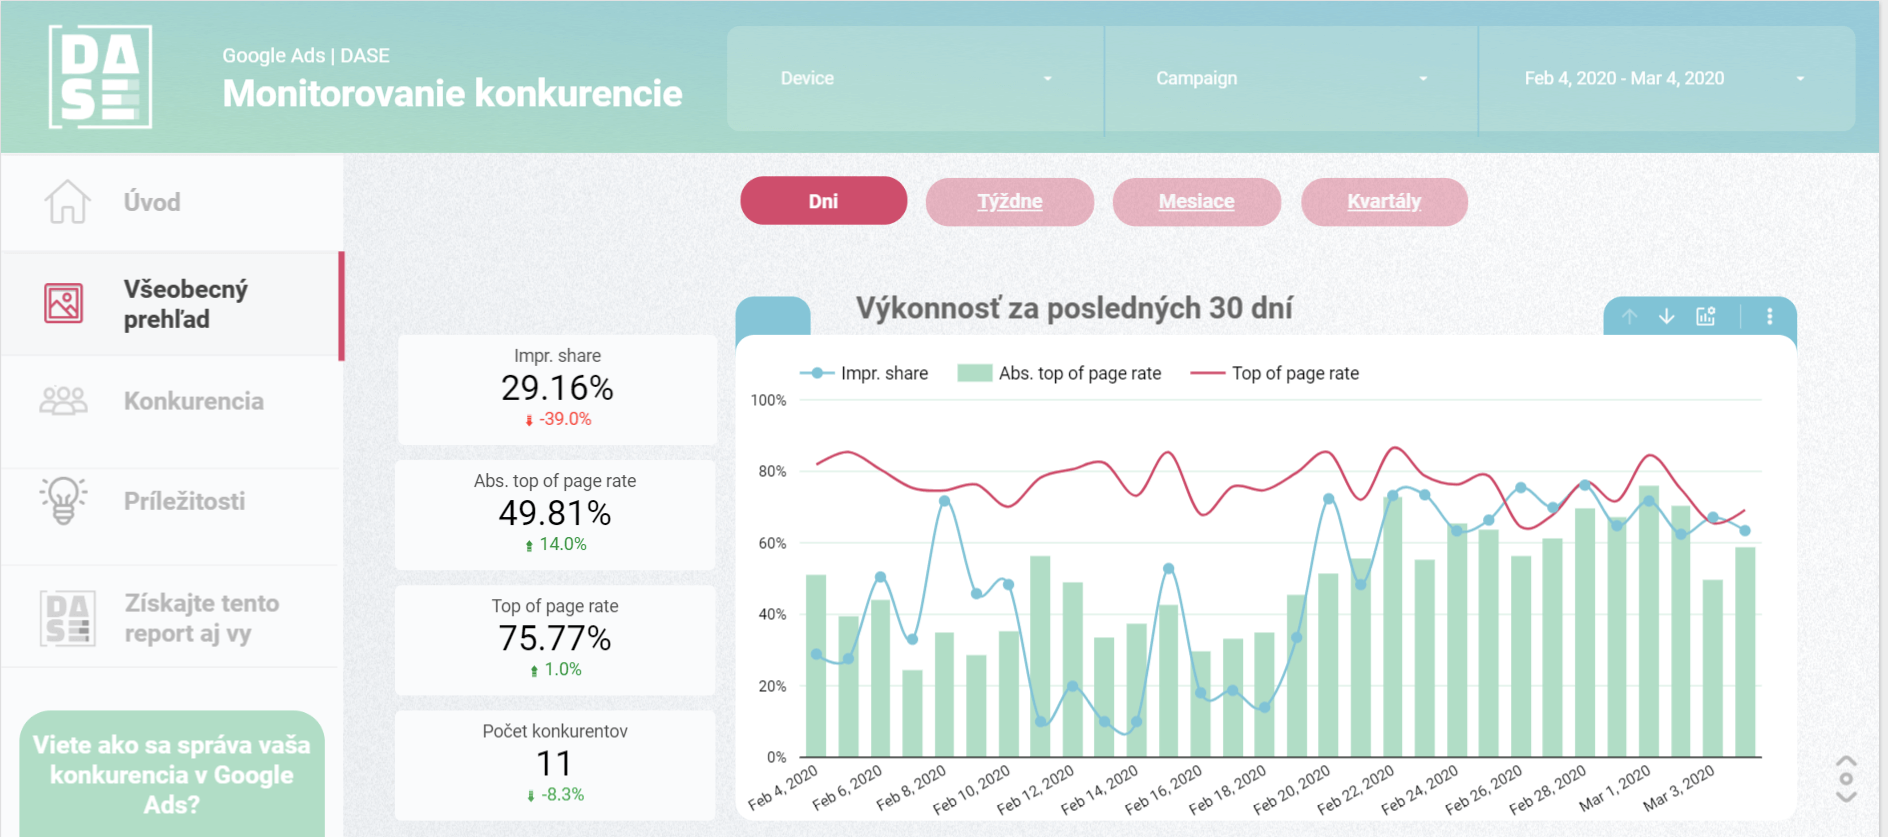Image resolution: width=1888 pixels, height=837 pixels.
Task: Click the DASE logo in the header
Action: (101, 77)
